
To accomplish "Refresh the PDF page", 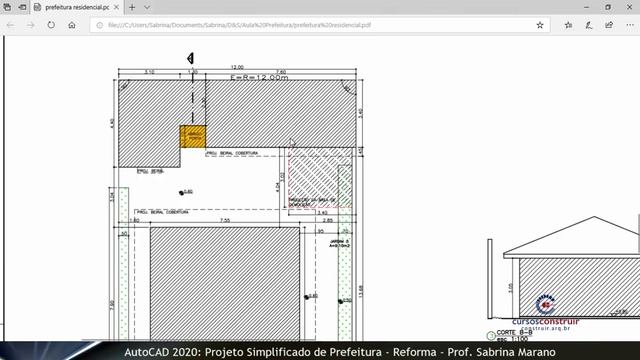I will (51, 25).
